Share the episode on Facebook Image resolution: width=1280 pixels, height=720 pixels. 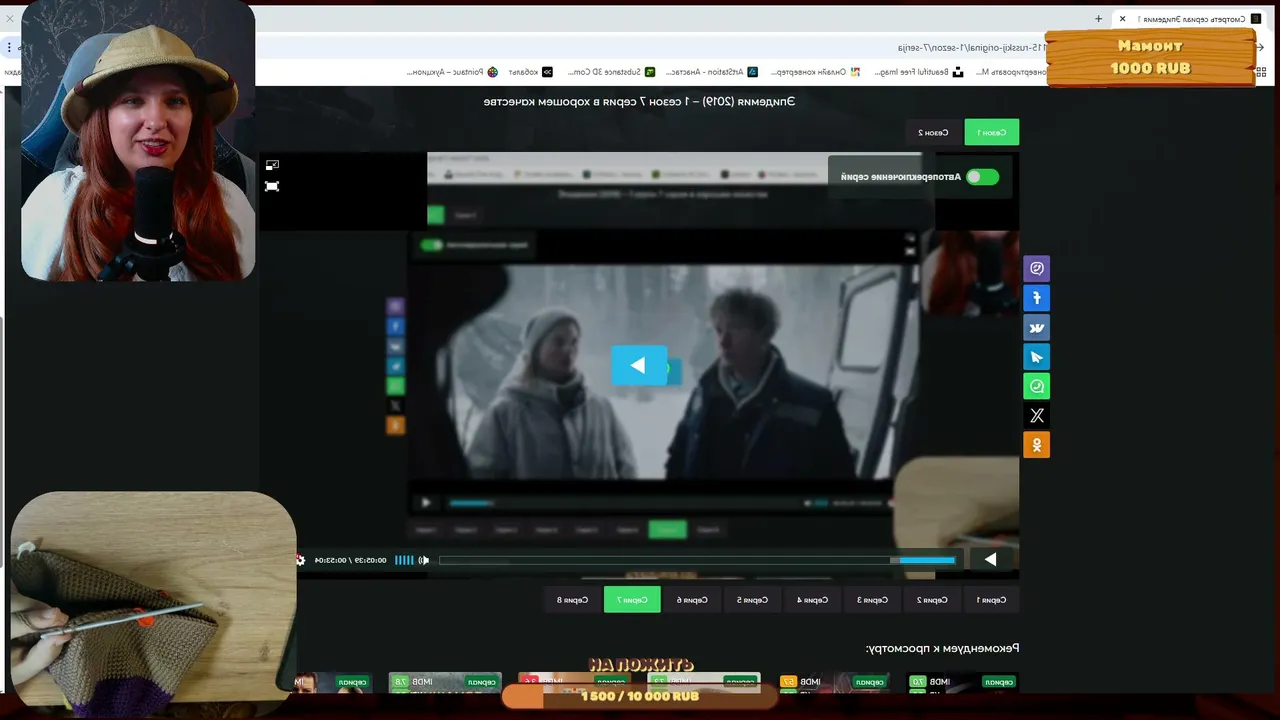pyautogui.click(x=1036, y=298)
